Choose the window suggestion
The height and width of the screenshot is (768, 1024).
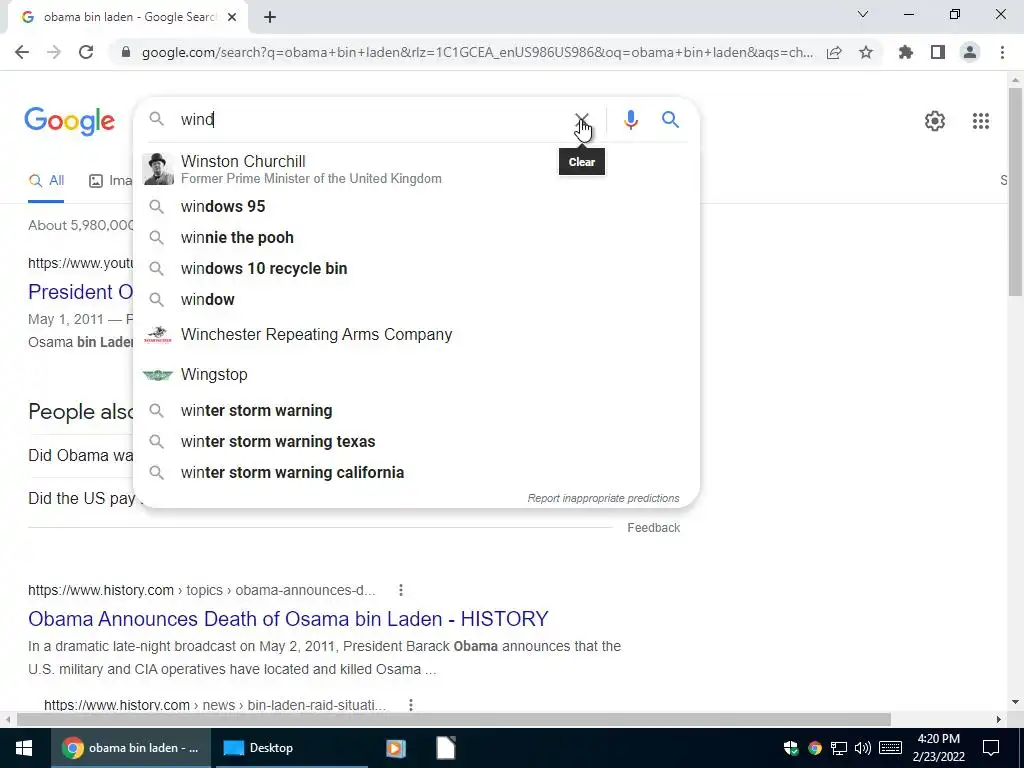point(416,300)
